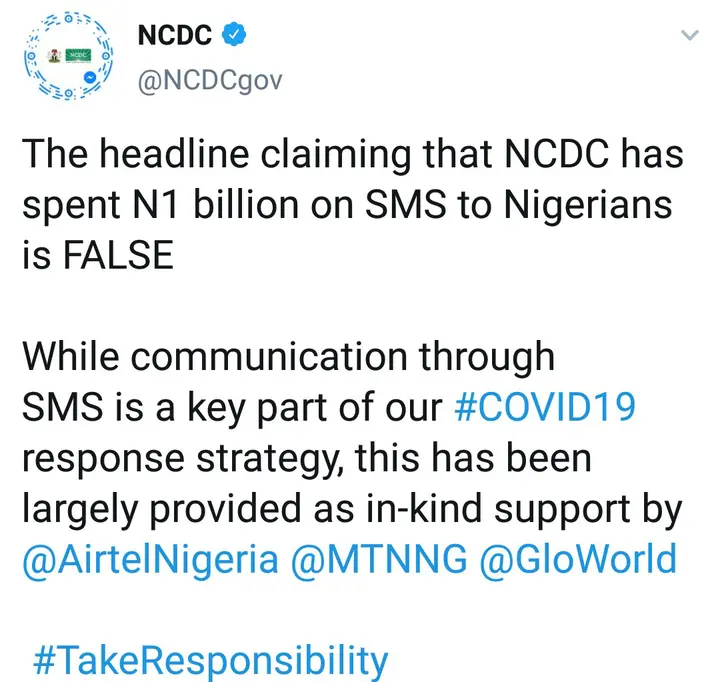This screenshot has height=682, width=720.
Task: Click the word FALSE in the tweet
Action: click(x=118, y=255)
